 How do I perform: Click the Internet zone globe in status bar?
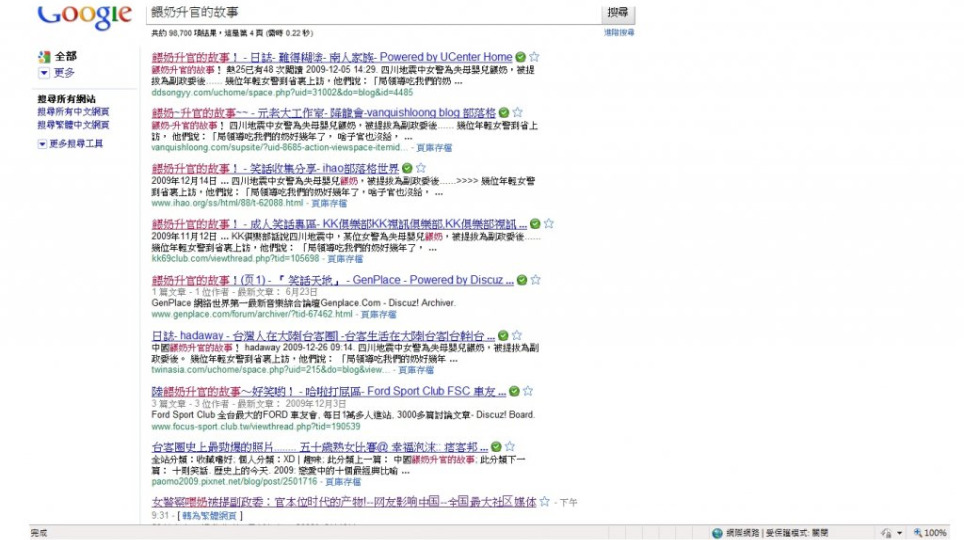click(718, 533)
